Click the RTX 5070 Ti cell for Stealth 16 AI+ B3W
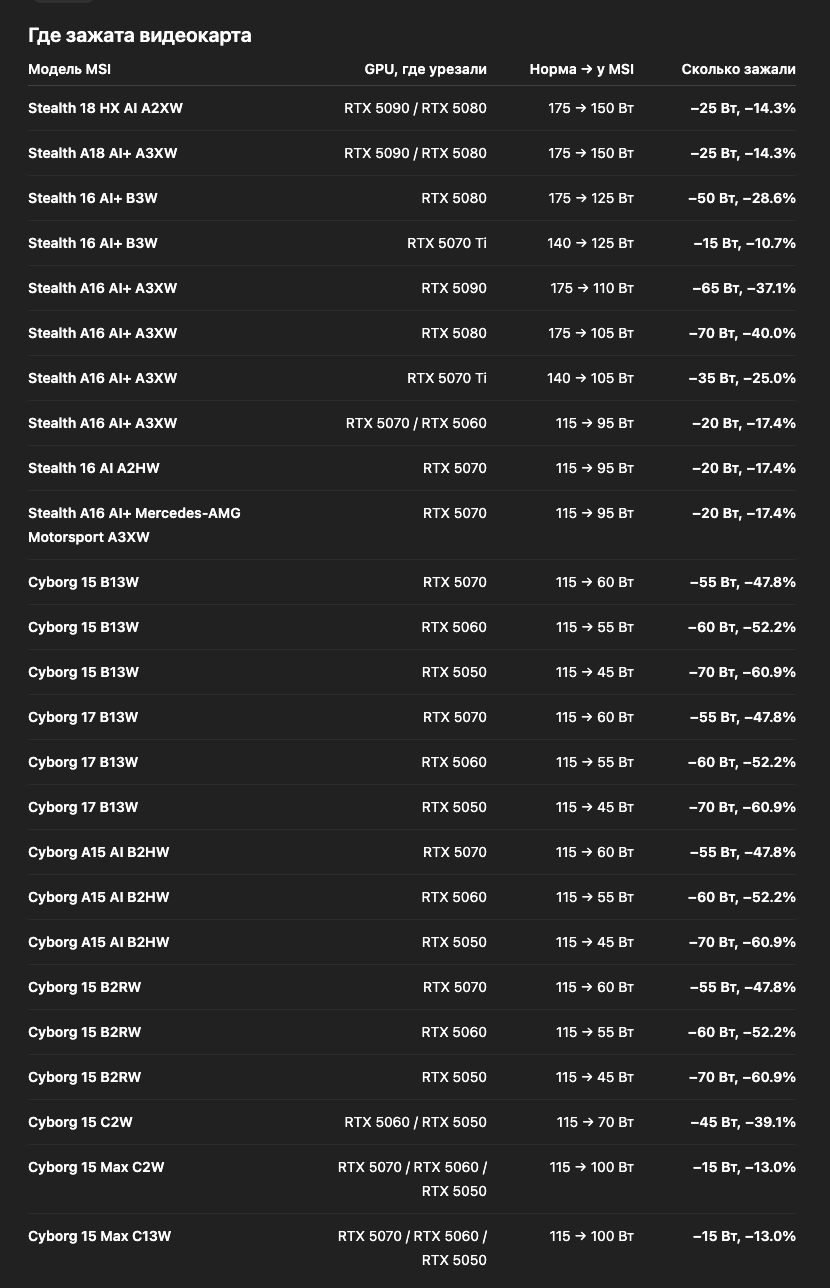This screenshot has width=830, height=1288. [447, 243]
